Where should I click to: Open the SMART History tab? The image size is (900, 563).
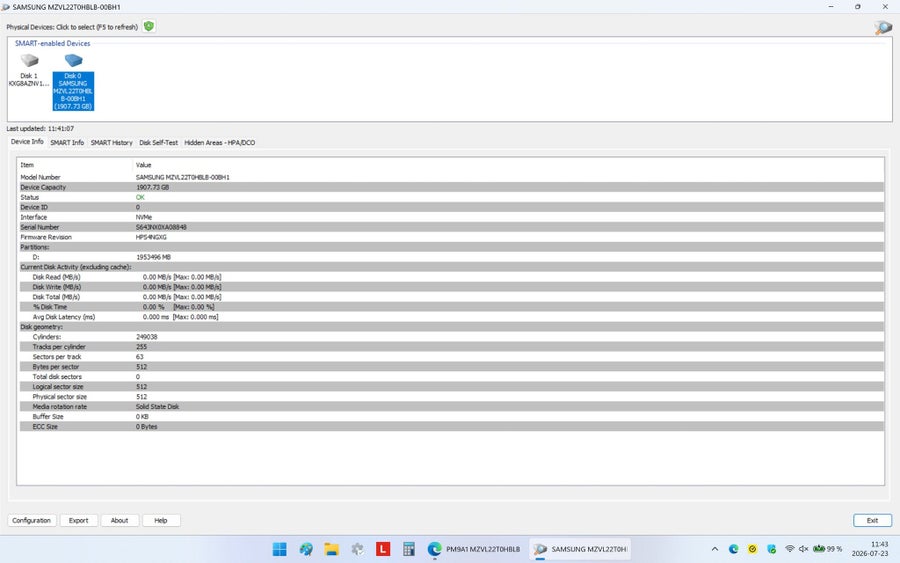tap(111, 142)
